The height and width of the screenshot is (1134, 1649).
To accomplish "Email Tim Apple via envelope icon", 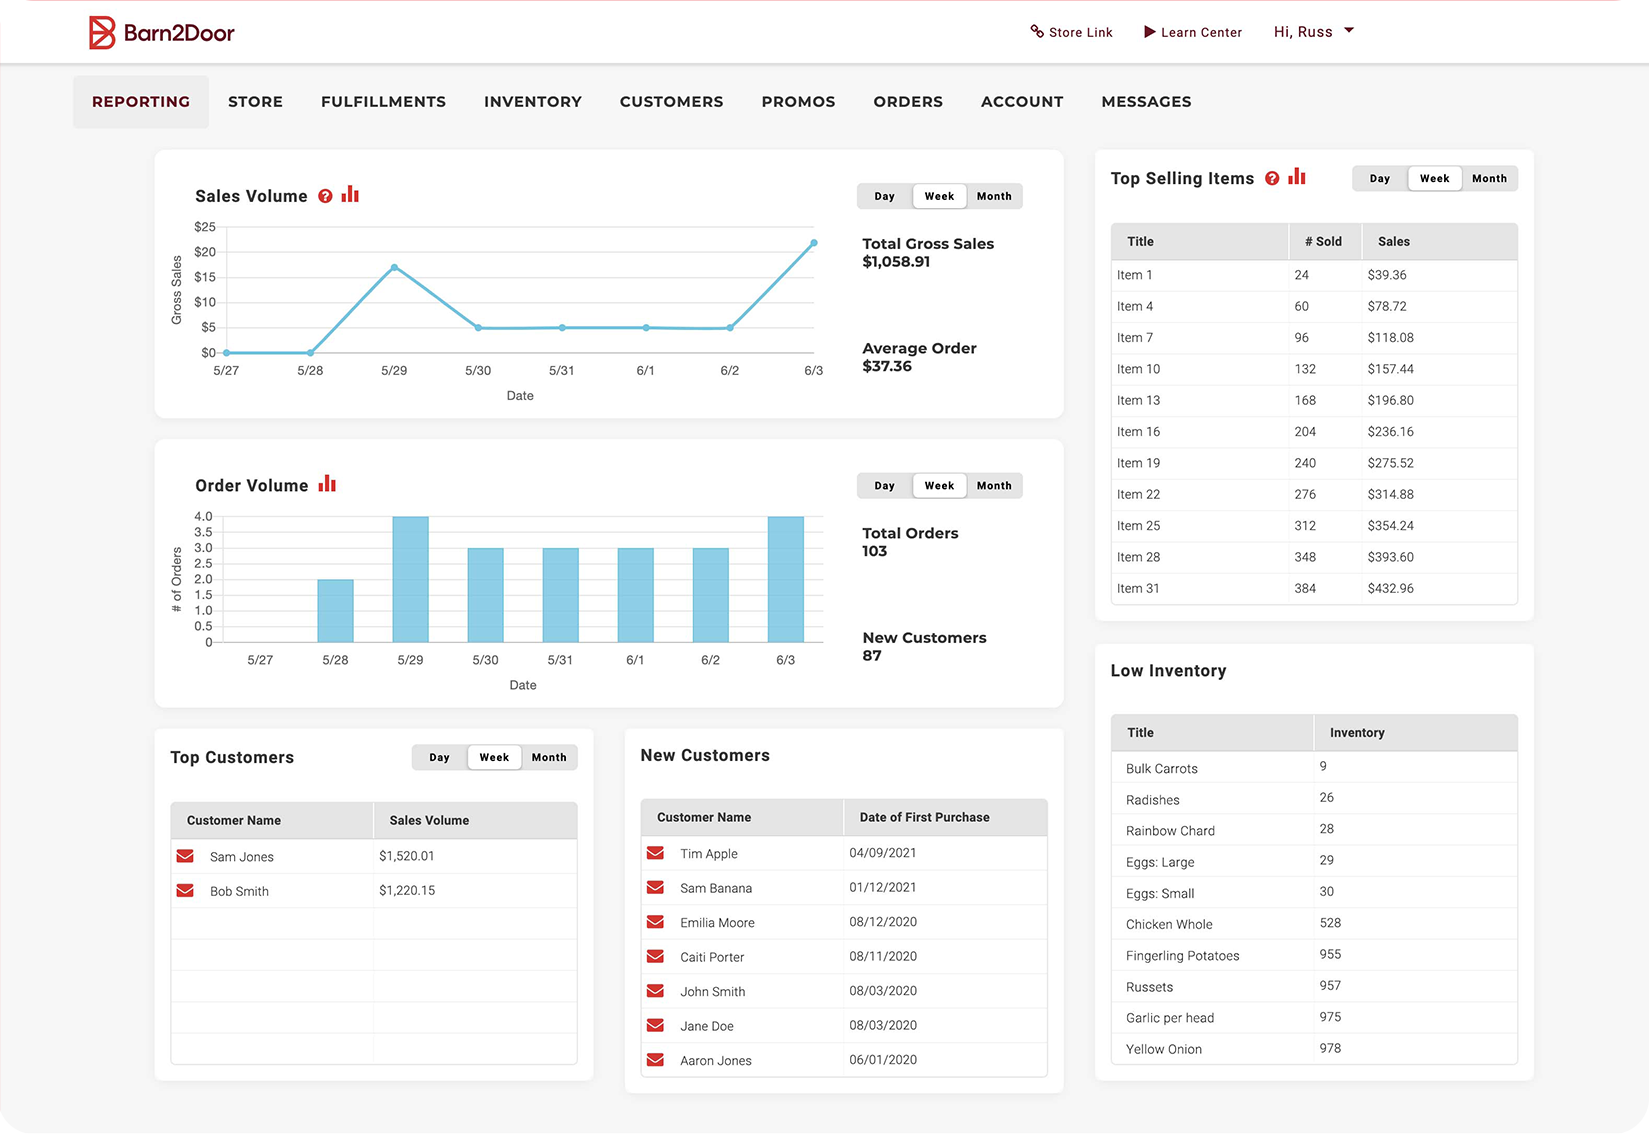I will [x=655, y=853].
